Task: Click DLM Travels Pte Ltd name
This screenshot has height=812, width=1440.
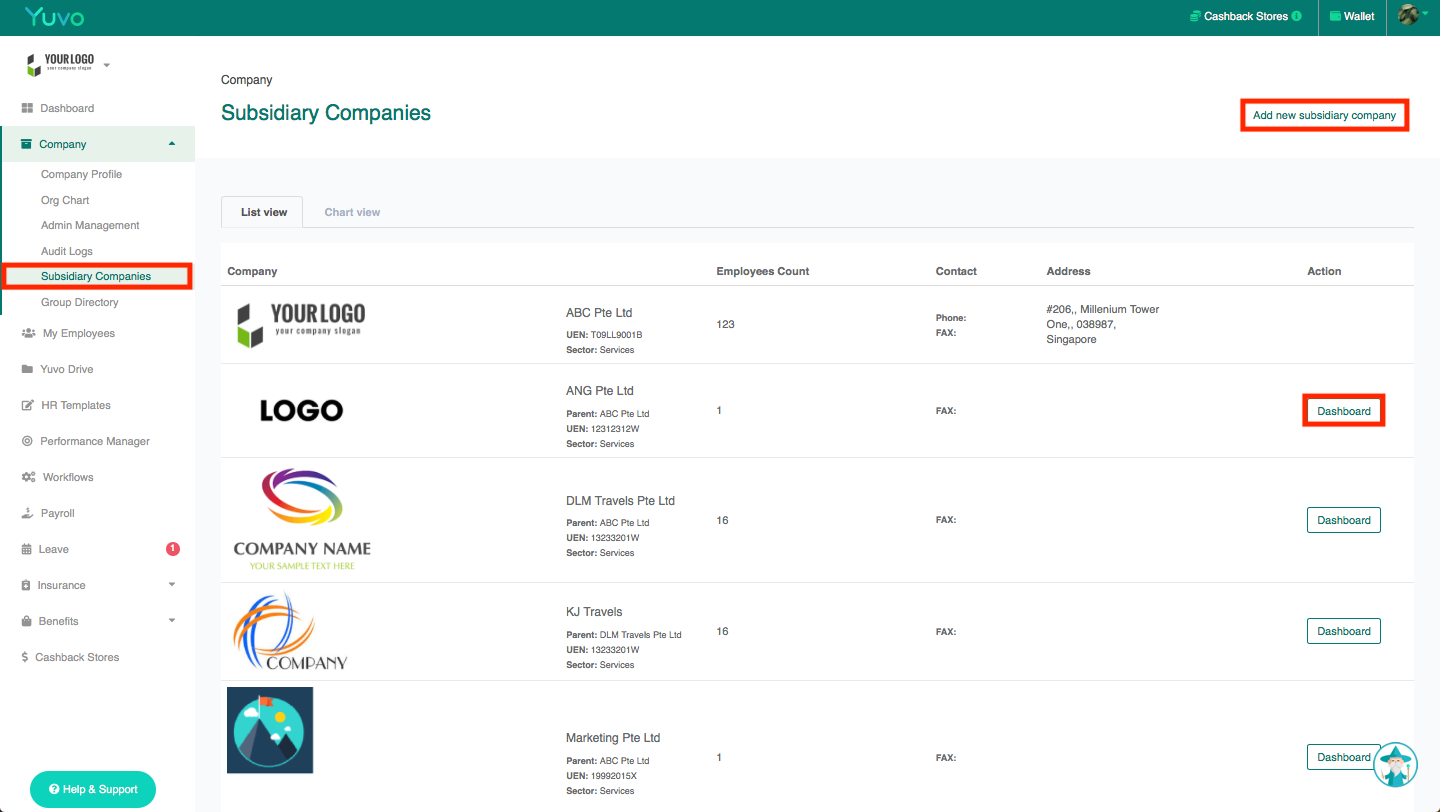Action: pyautogui.click(x=620, y=501)
